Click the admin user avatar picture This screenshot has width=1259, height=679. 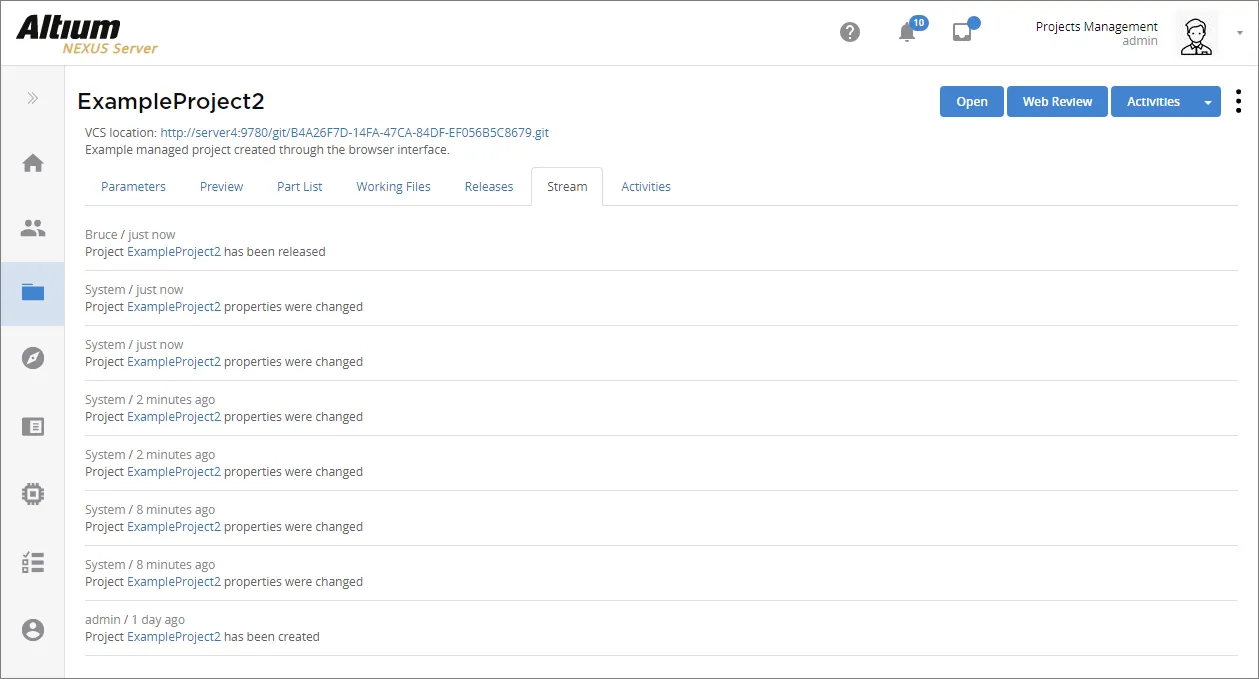pyautogui.click(x=1196, y=34)
